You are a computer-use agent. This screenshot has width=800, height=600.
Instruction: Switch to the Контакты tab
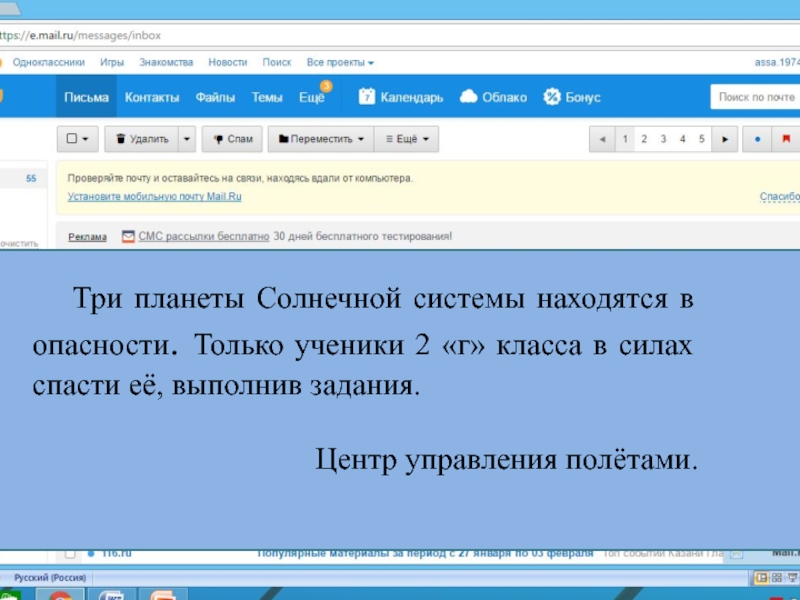[x=152, y=97]
